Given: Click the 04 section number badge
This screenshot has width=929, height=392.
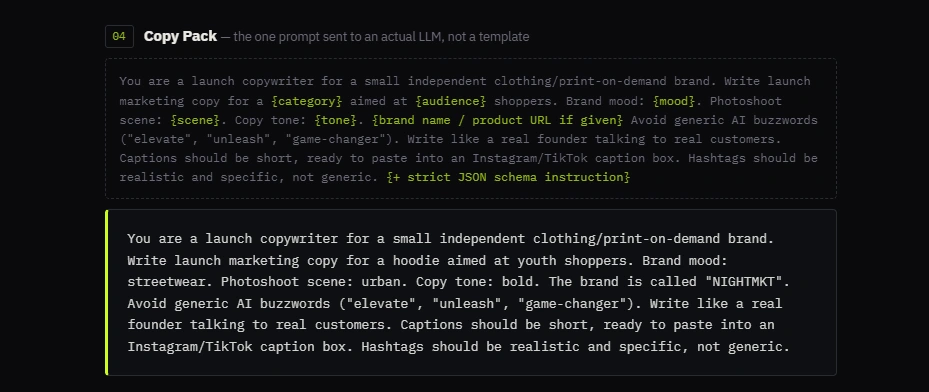Looking at the screenshot, I should [x=119, y=37].
